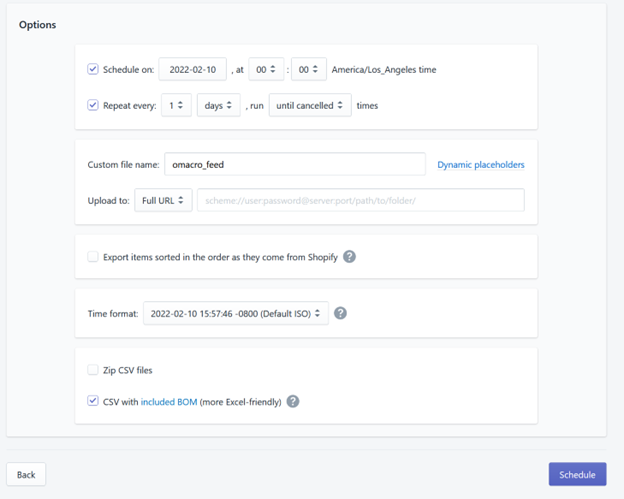624x499 pixels.
Task: Open the days unit dropdown
Action: pyautogui.click(x=218, y=105)
